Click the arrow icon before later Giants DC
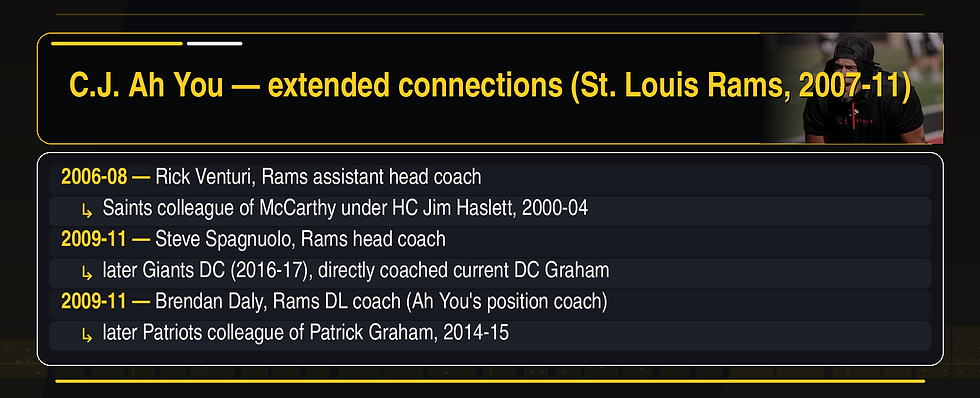Screen dimensions: 980x398 pos(88,274)
